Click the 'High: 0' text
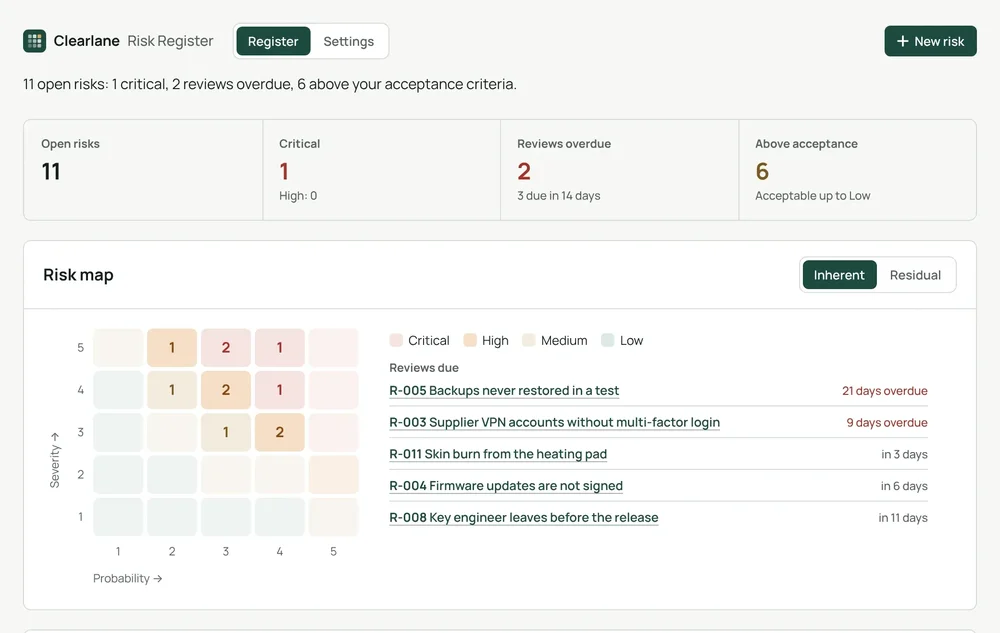The width and height of the screenshot is (1000, 633). [298, 196]
